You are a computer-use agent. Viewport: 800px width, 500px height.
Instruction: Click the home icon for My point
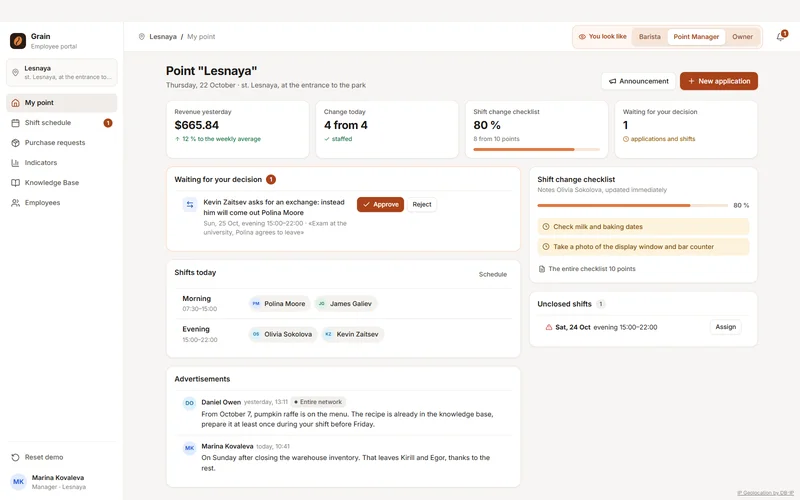pos(15,103)
